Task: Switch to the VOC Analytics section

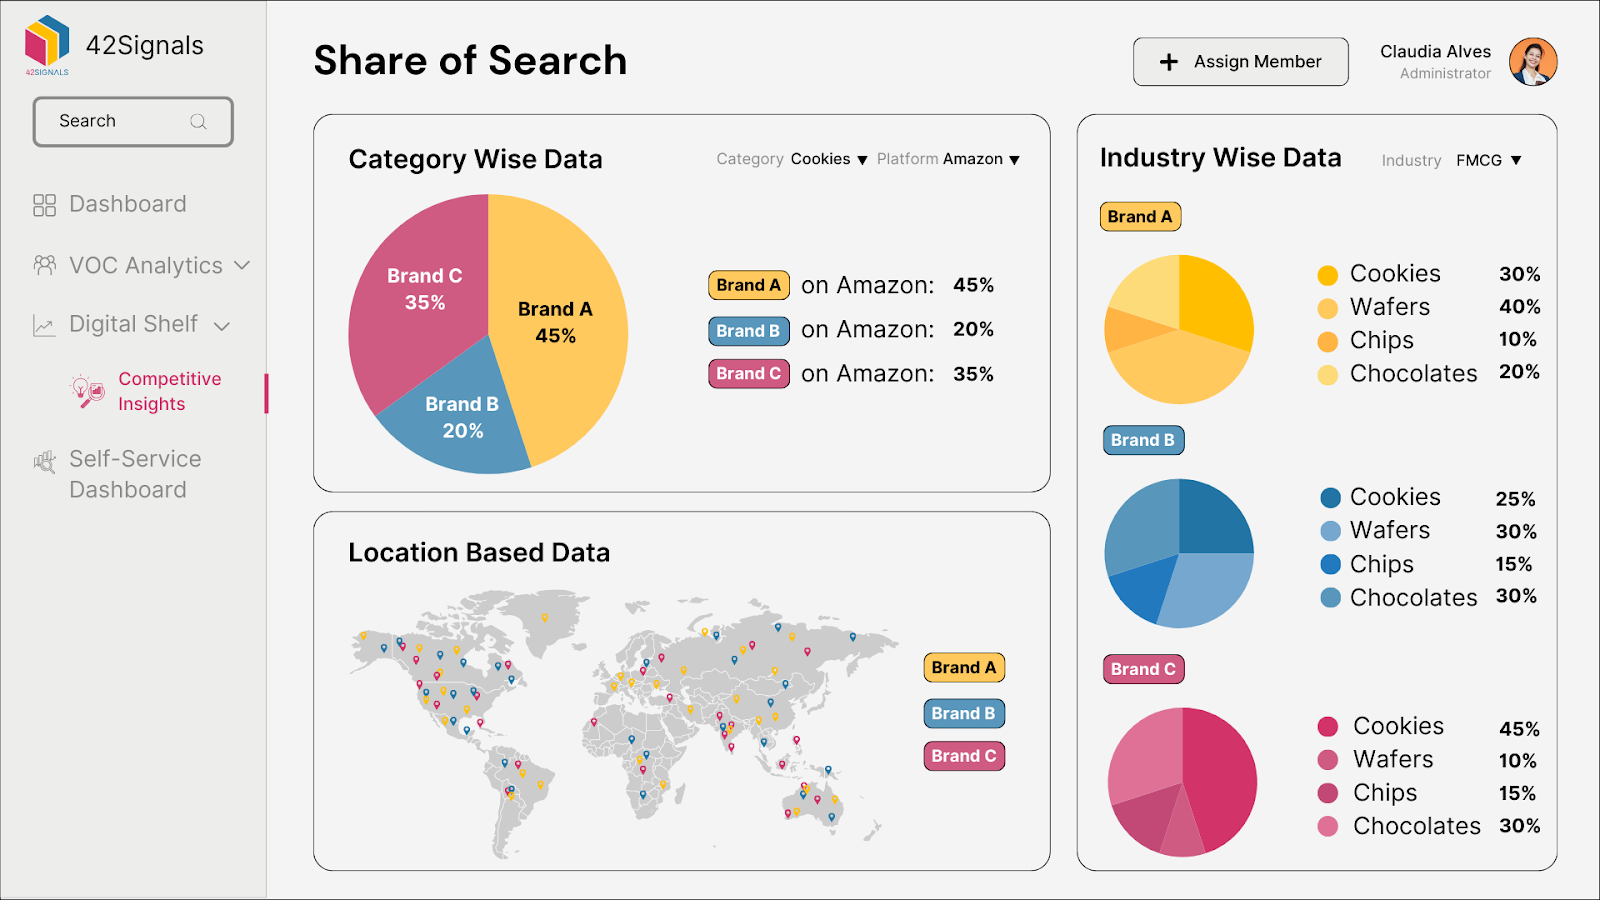Action: click(x=145, y=265)
